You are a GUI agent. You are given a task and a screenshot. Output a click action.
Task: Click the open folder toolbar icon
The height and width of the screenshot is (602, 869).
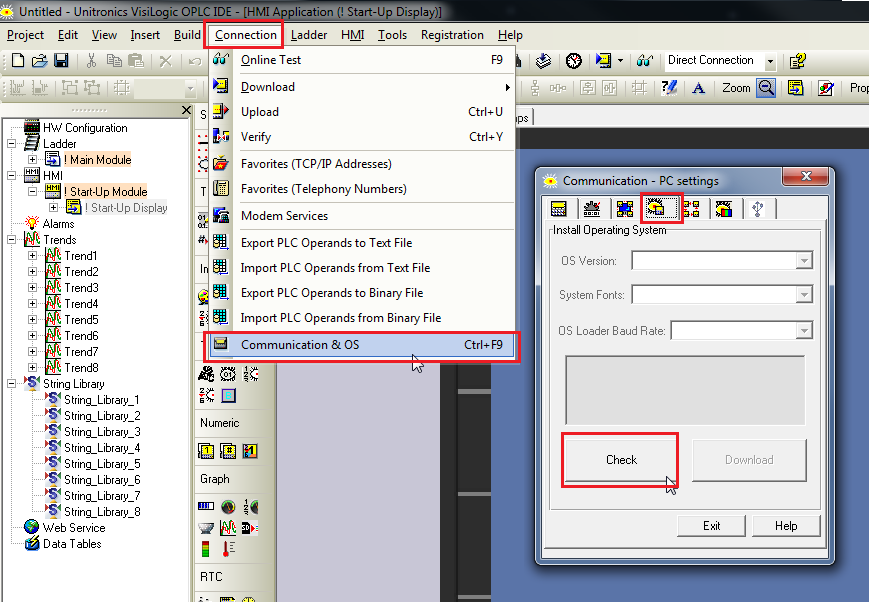tap(39, 60)
